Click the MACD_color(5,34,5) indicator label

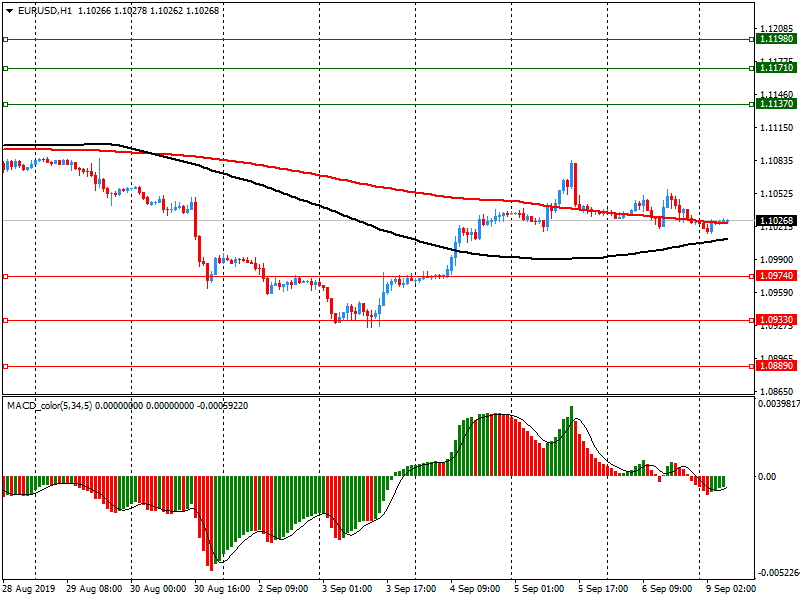49,406
